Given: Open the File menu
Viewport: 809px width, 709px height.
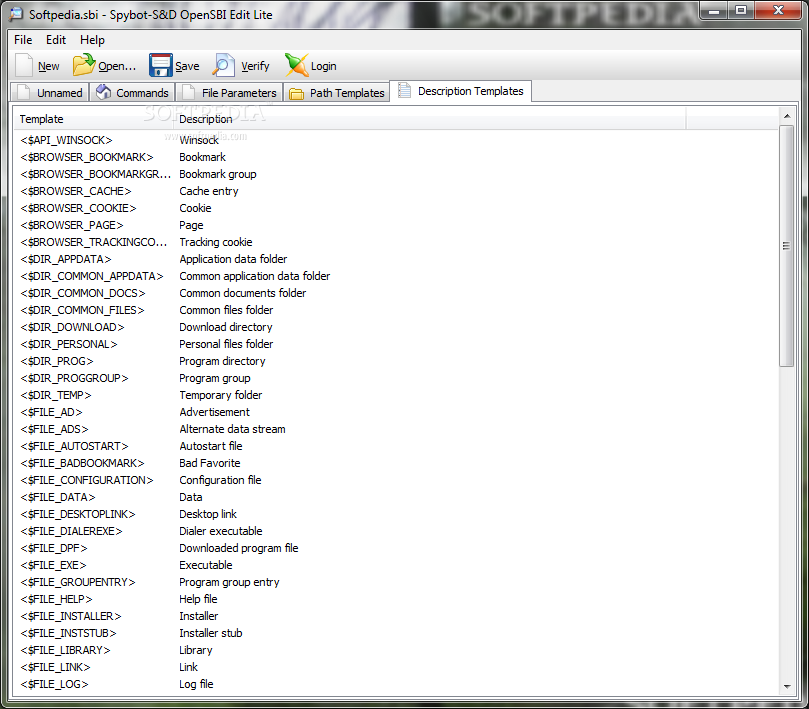Looking at the screenshot, I should 23,40.
